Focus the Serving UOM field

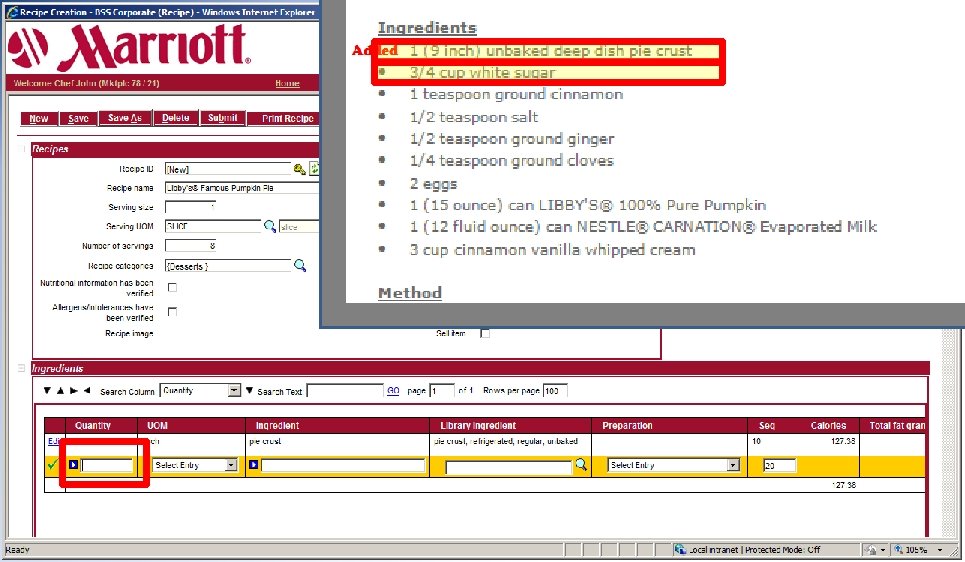point(213,226)
